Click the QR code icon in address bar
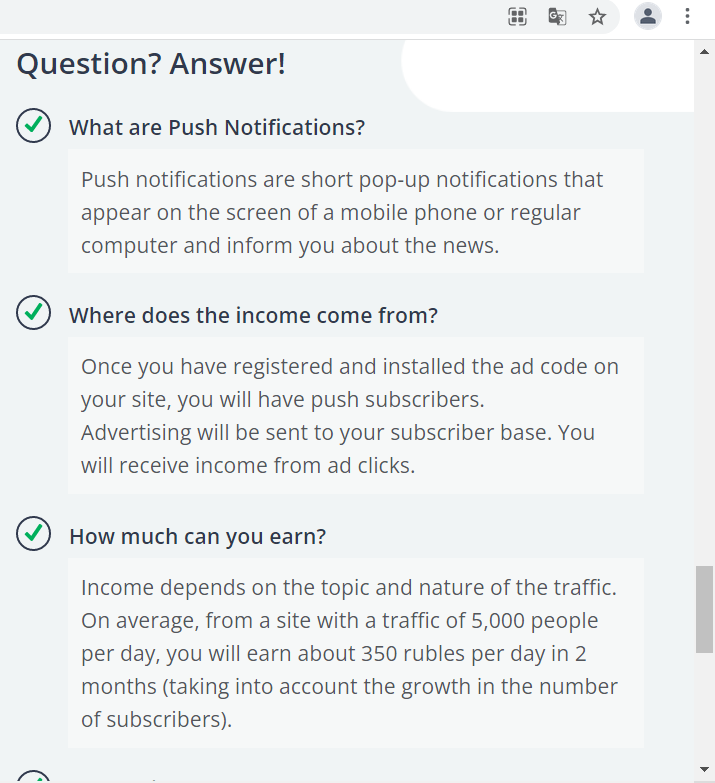The image size is (715, 783). coord(517,16)
